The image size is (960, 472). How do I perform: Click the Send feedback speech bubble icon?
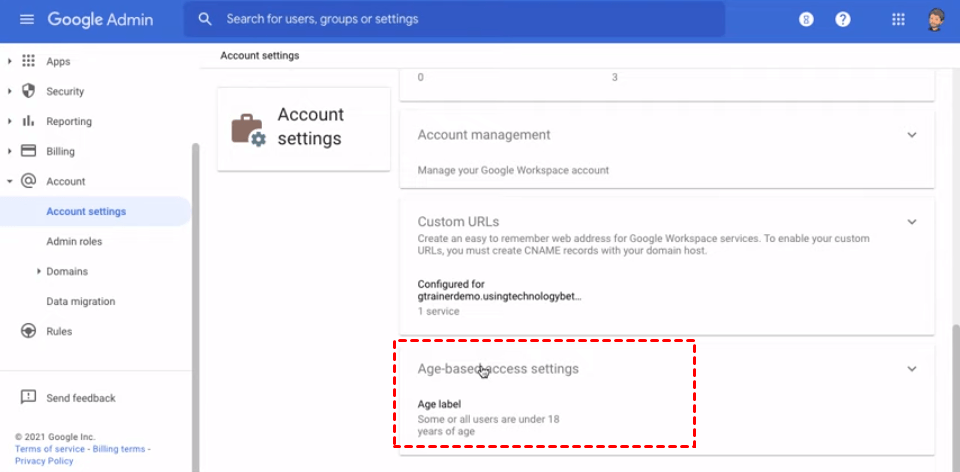coord(28,397)
